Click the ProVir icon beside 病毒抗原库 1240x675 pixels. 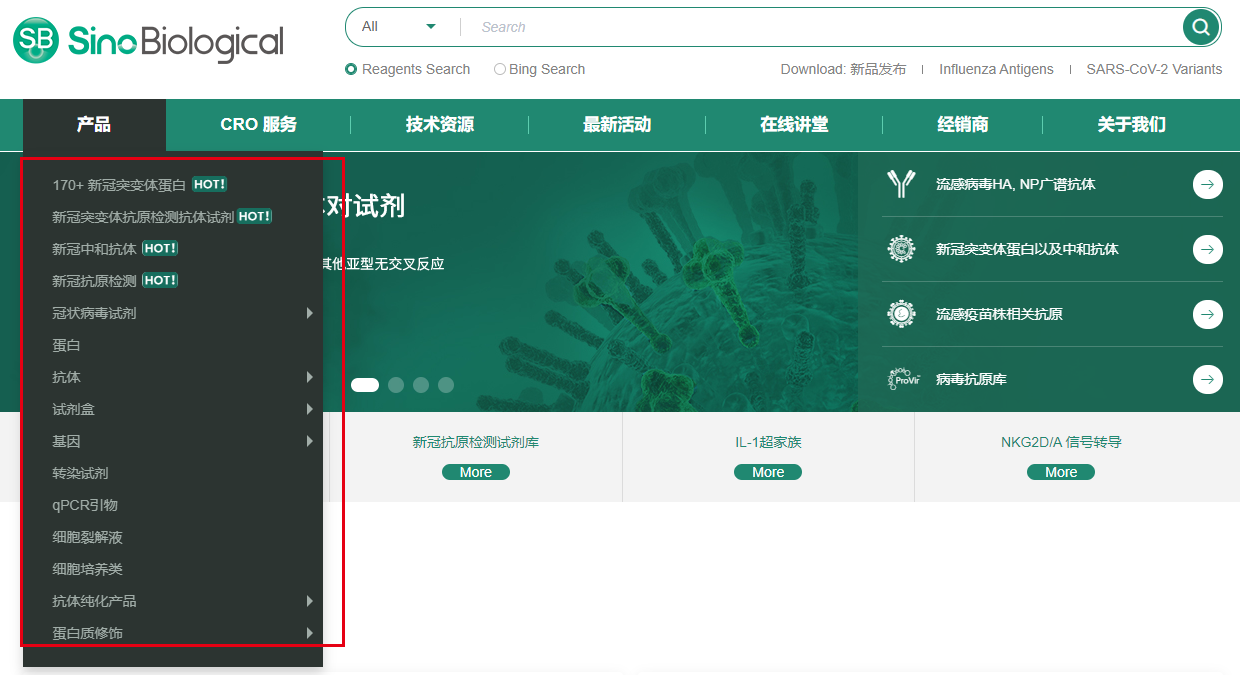point(902,379)
